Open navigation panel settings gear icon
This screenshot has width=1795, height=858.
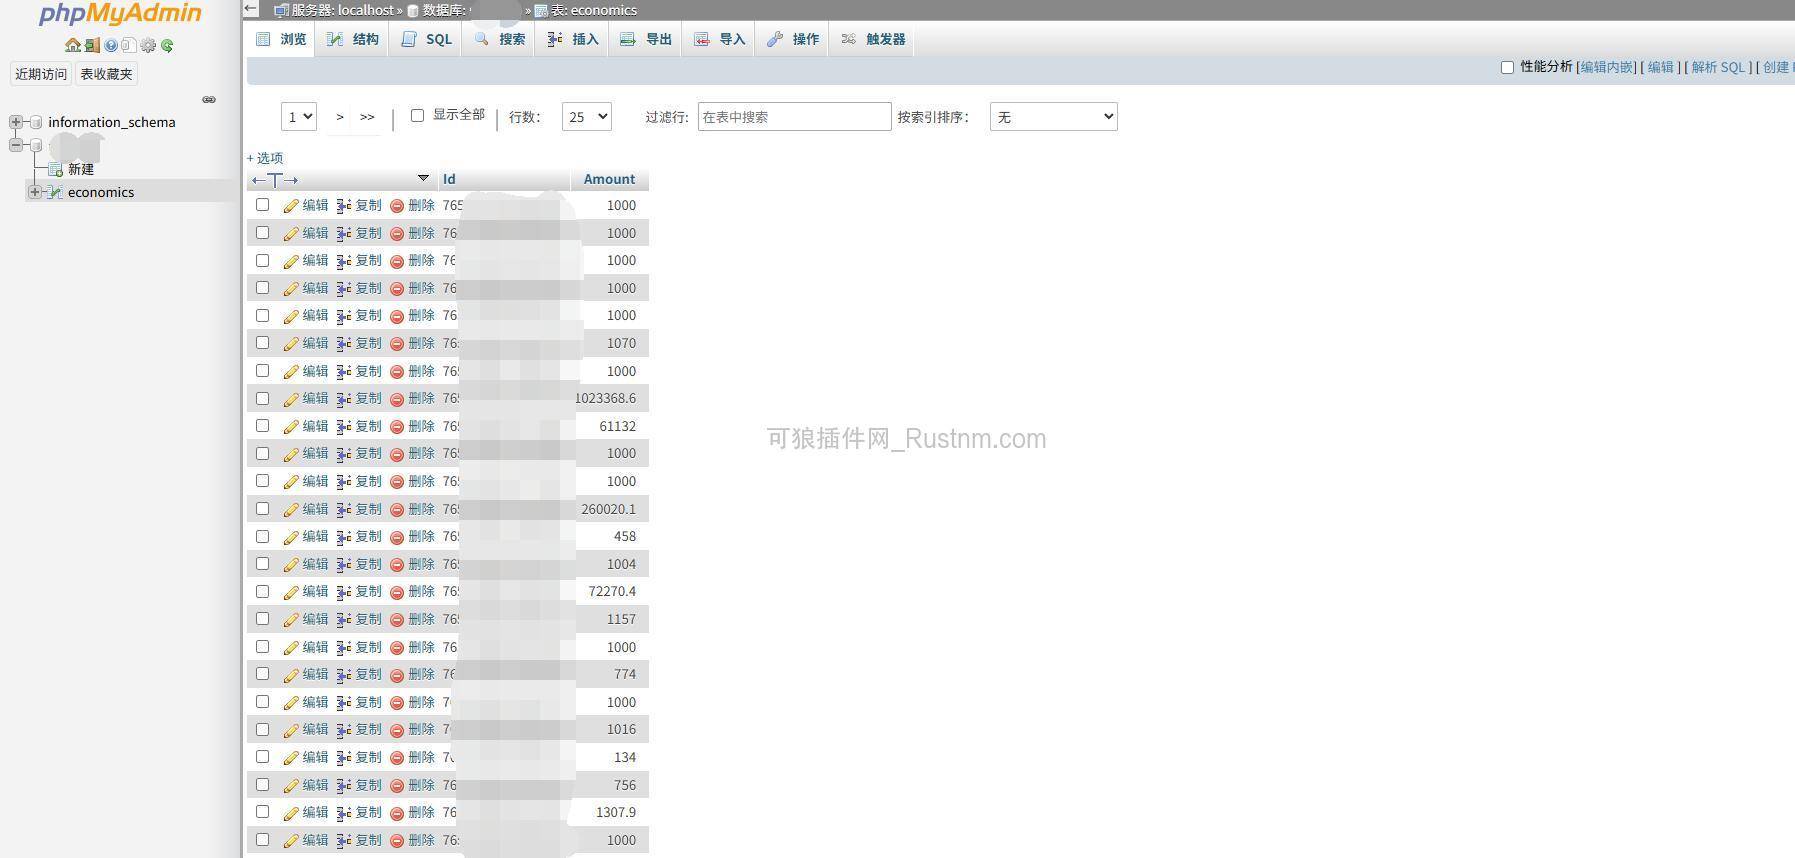148,45
